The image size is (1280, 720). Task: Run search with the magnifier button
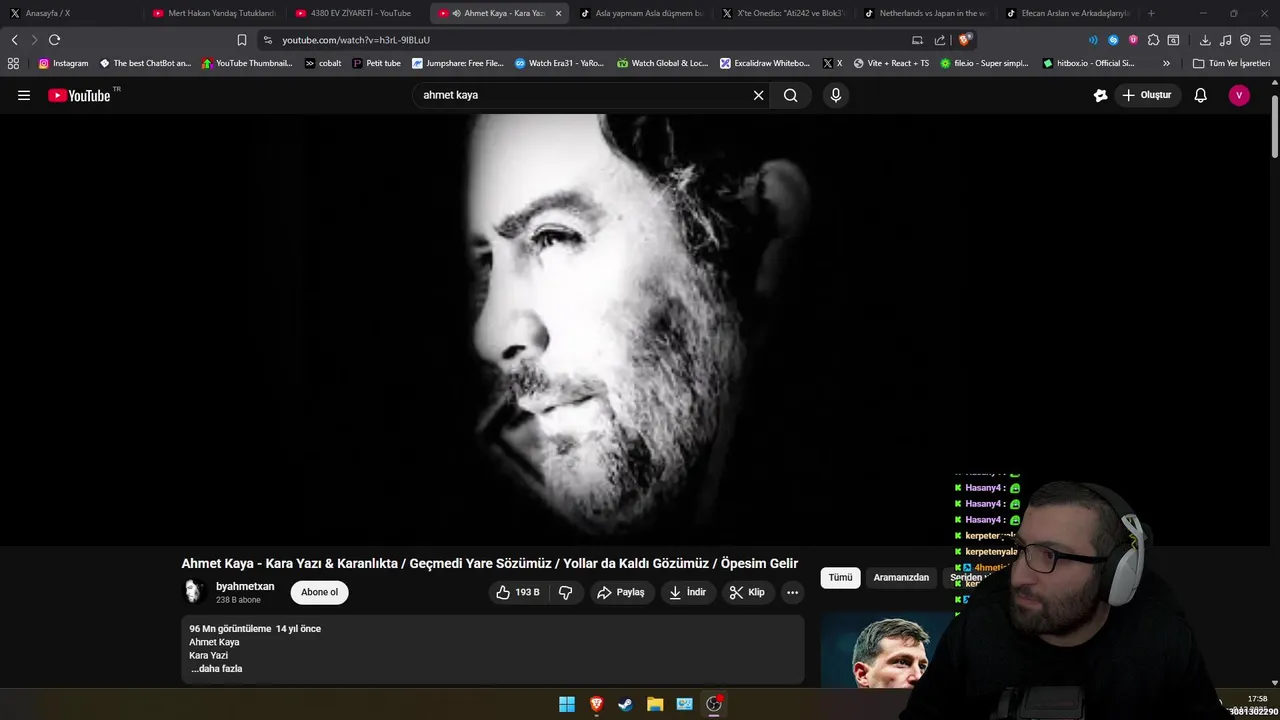(790, 95)
